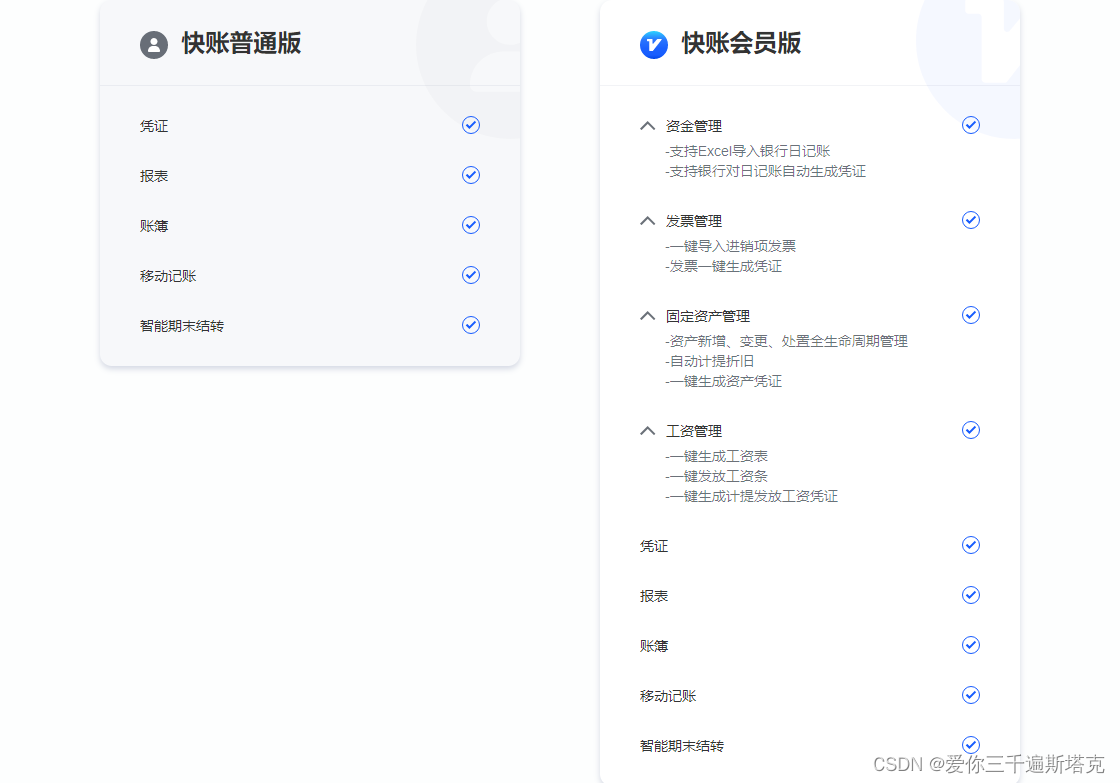Click the line 发票一键生成凭证
The height and width of the screenshot is (783, 1120).
[724, 266]
